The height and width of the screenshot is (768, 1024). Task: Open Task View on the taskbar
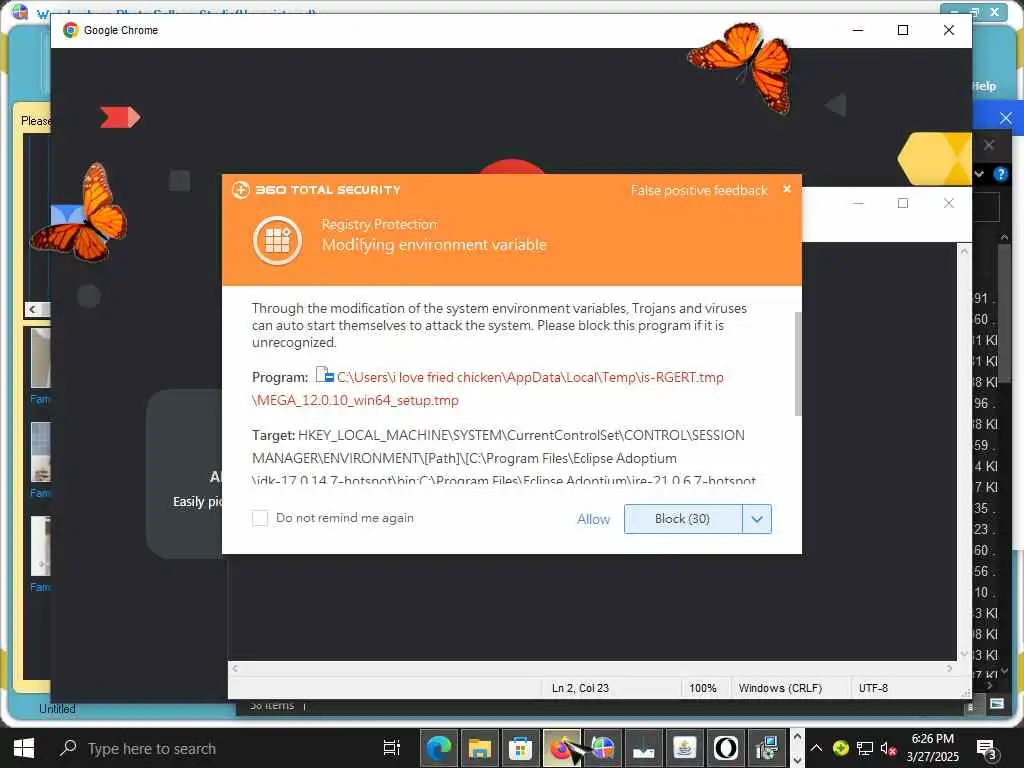(x=392, y=748)
